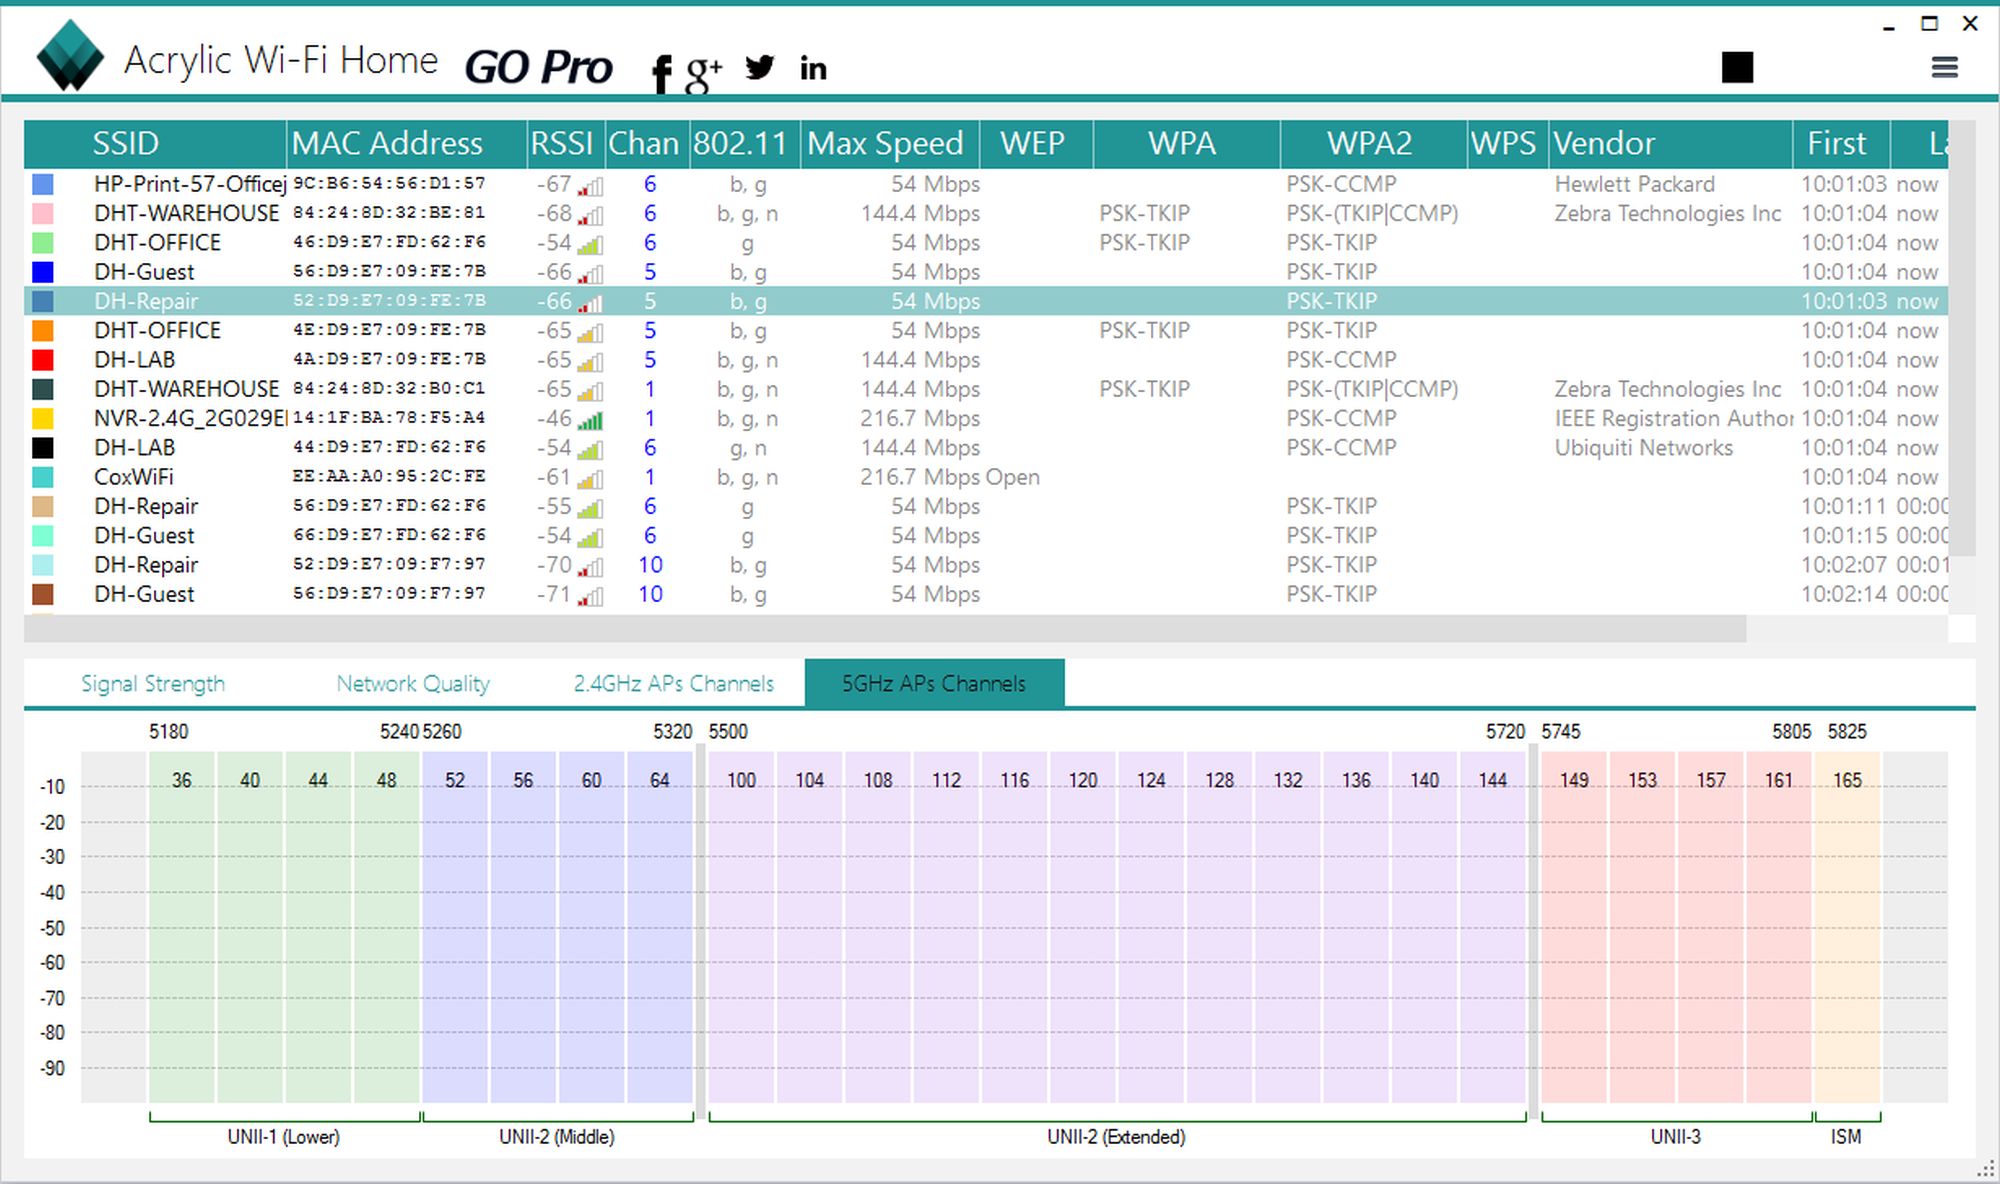Open the hamburger menu
The height and width of the screenshot is (1184, 2000).
(x=1944, y=67)
